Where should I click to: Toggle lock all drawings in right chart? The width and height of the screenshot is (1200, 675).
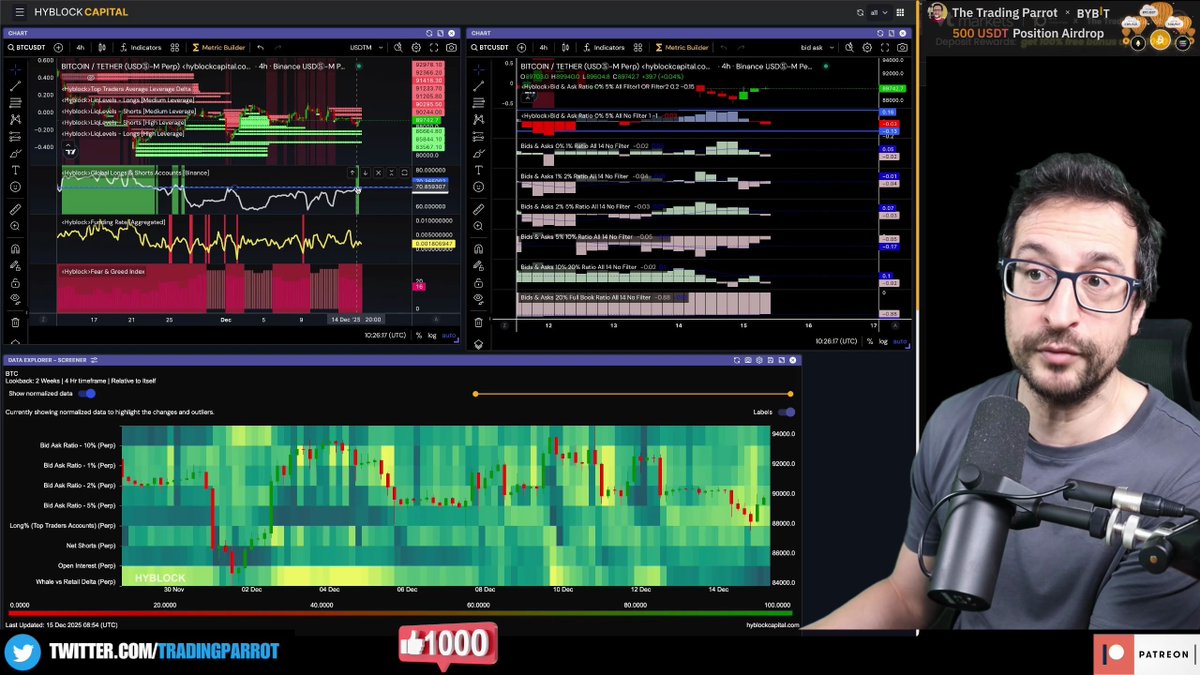pos(478,282)
